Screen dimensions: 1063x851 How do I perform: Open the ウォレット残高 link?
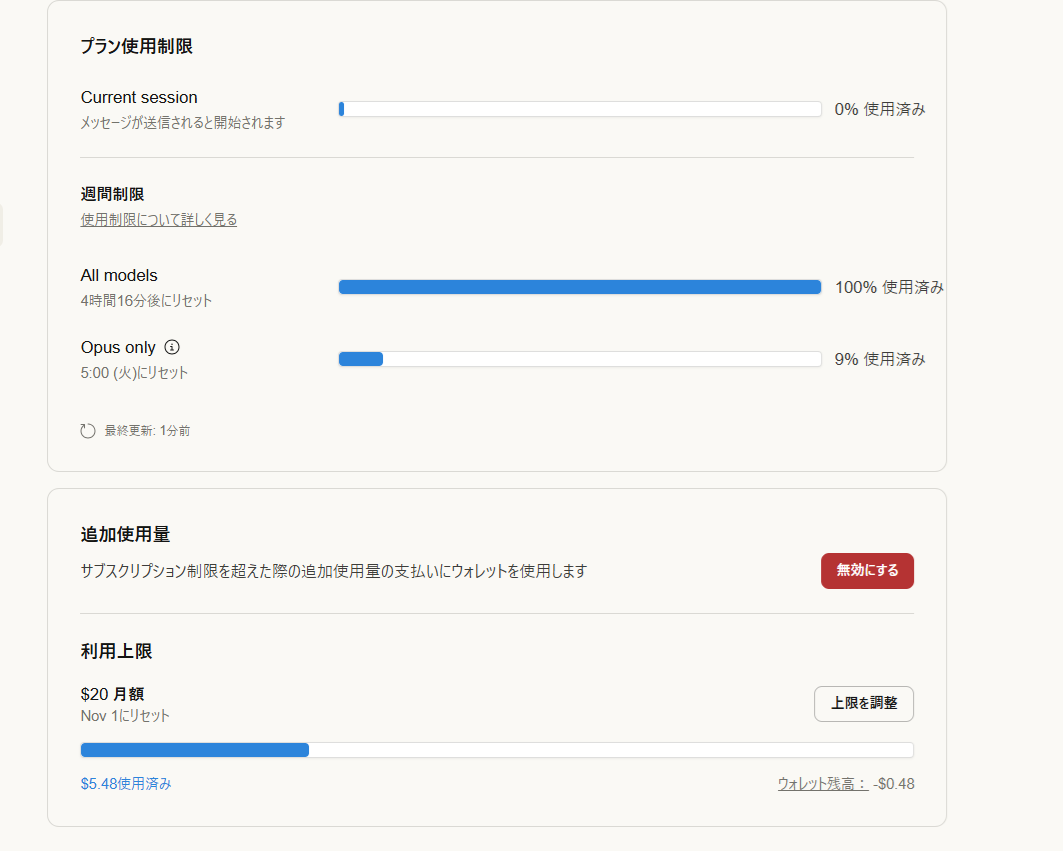(822, 784)
